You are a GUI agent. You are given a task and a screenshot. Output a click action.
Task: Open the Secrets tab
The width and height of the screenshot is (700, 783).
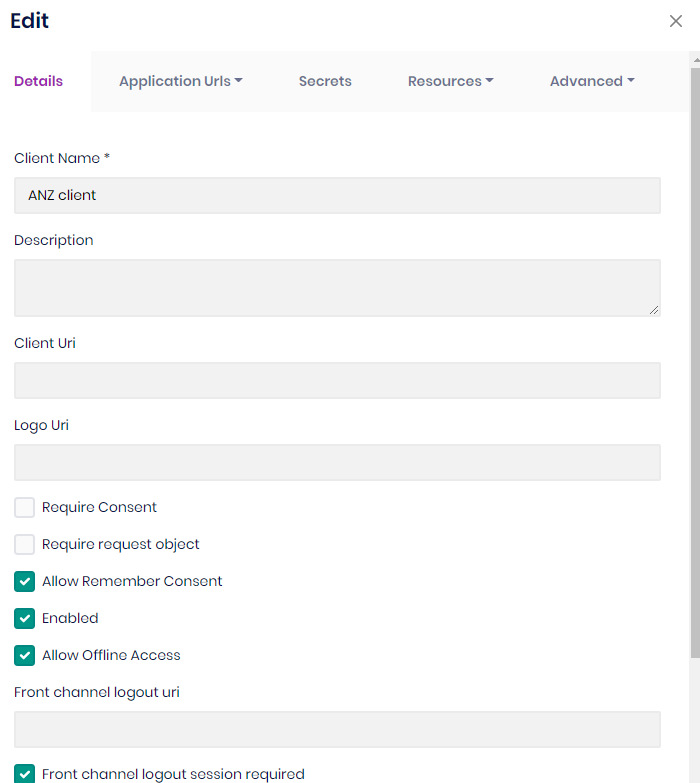tap(325, 81)
